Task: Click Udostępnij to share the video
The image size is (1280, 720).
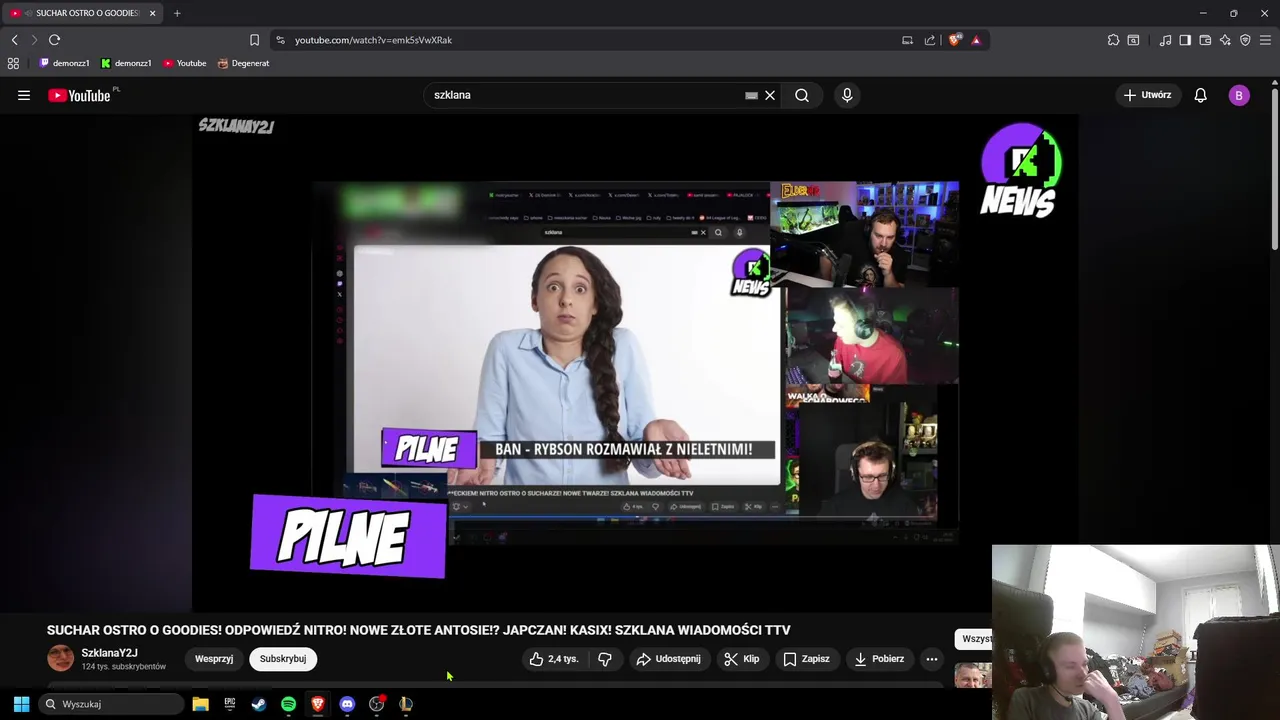Action: click(668, 659)
